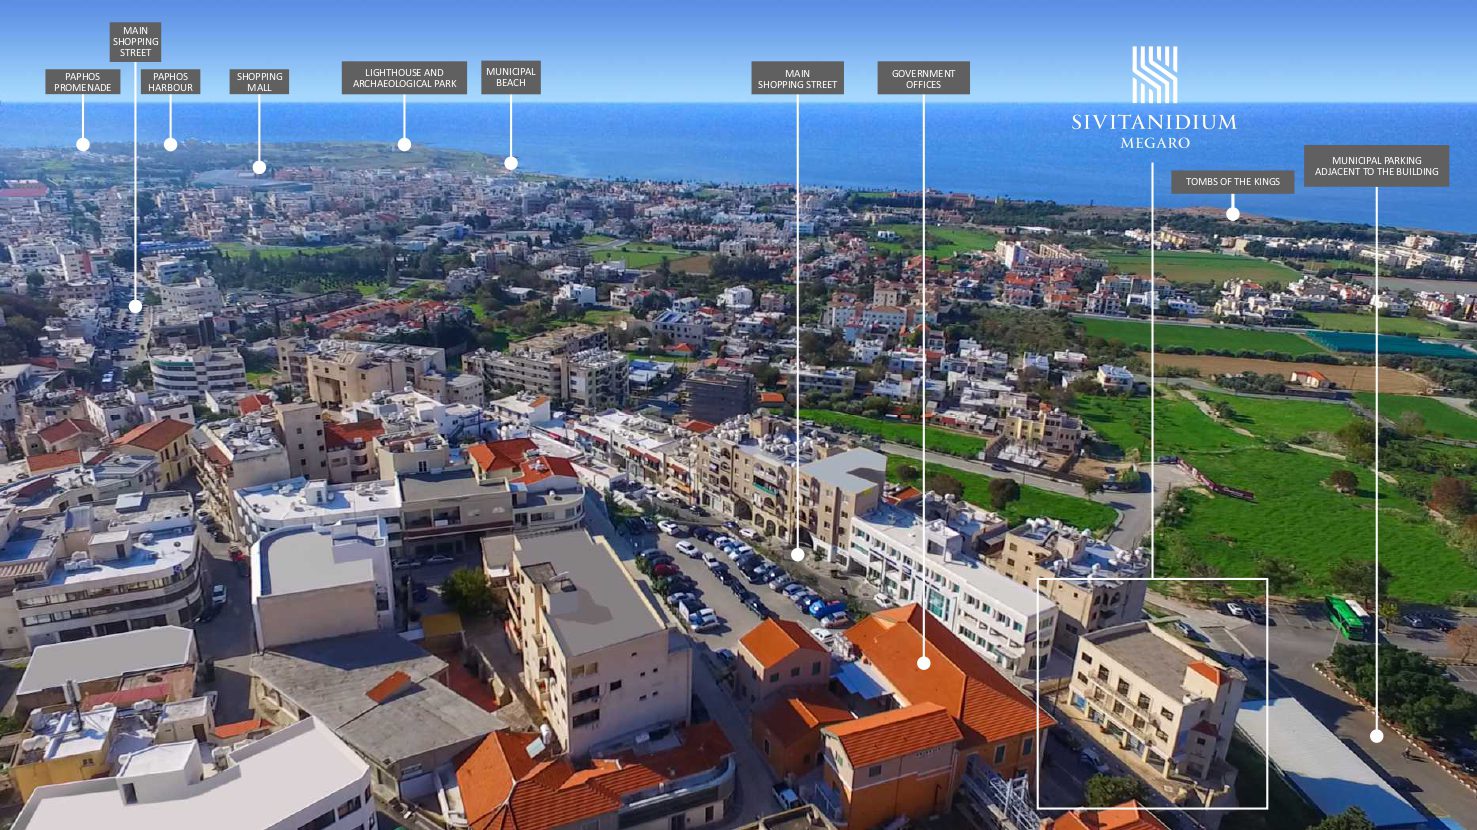
Task: Open the Paphos Promenade label
Action: [83, 81]
